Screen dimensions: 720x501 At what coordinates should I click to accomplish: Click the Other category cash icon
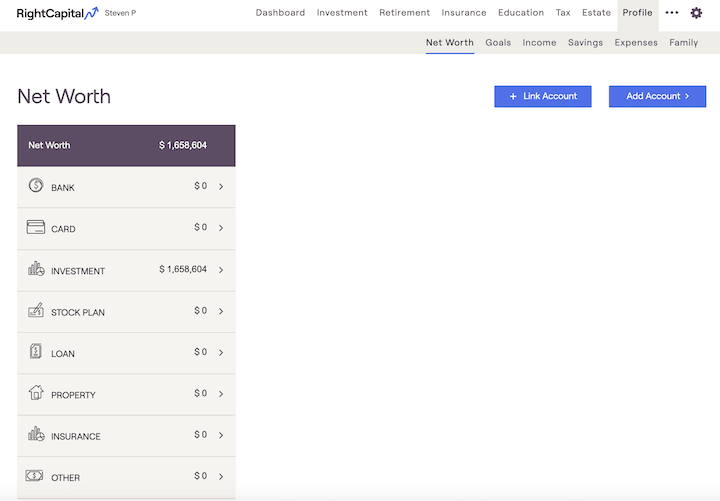(36, 476)
